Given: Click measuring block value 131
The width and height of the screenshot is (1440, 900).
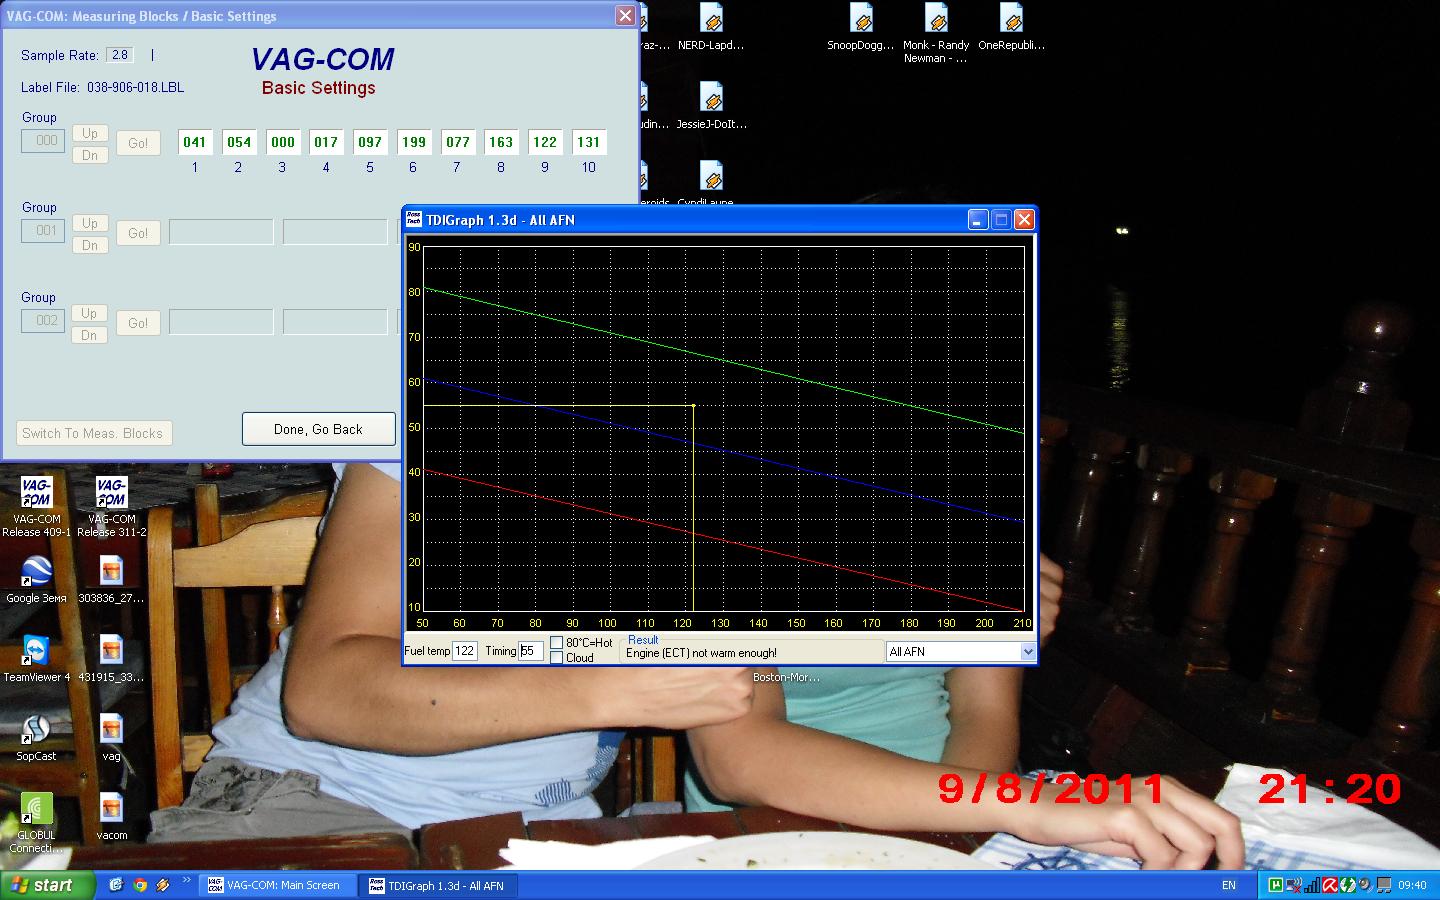Looking at the screenshot, I should (589, 142).
